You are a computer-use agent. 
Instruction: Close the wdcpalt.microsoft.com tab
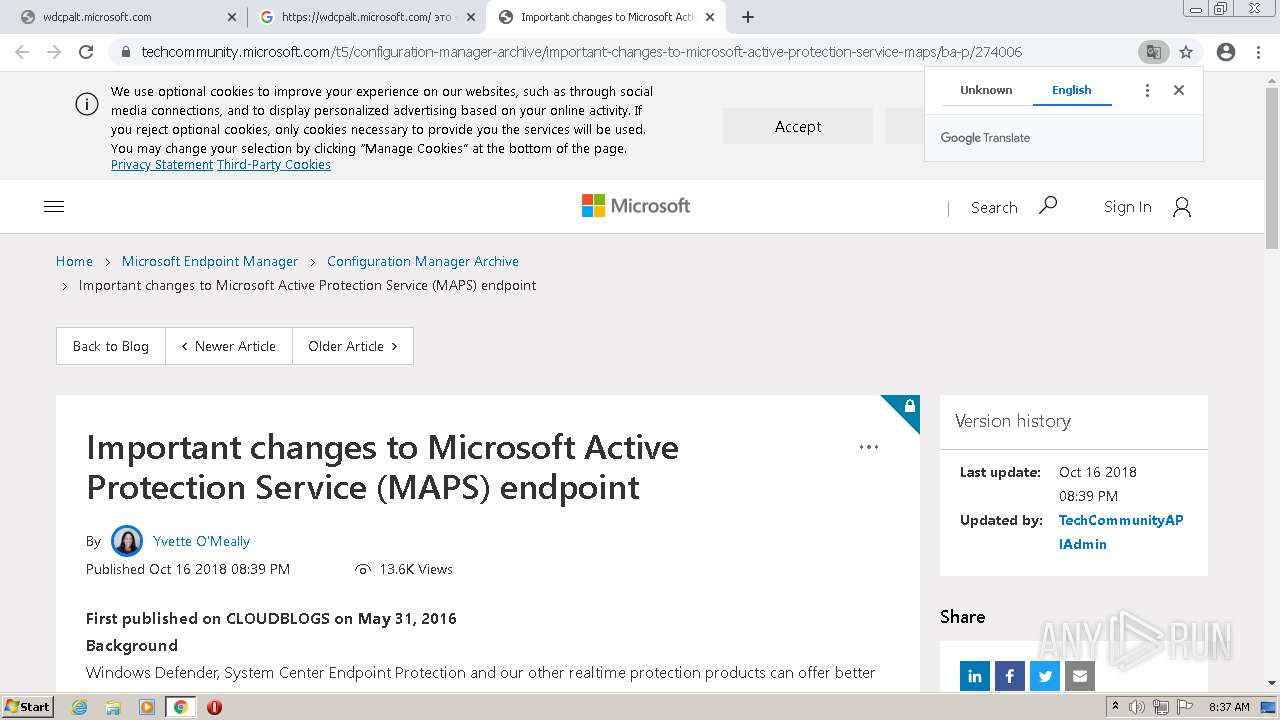[x=232, y=17]
